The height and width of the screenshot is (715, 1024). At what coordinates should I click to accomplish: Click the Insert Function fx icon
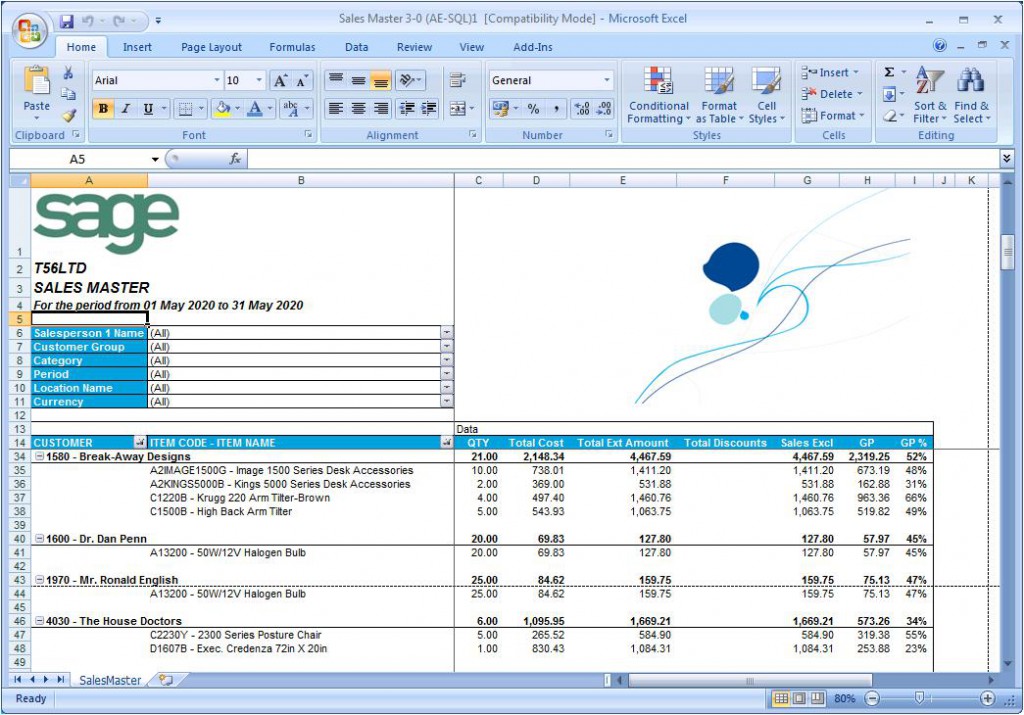pyautogui.click(x=235, y=159)
